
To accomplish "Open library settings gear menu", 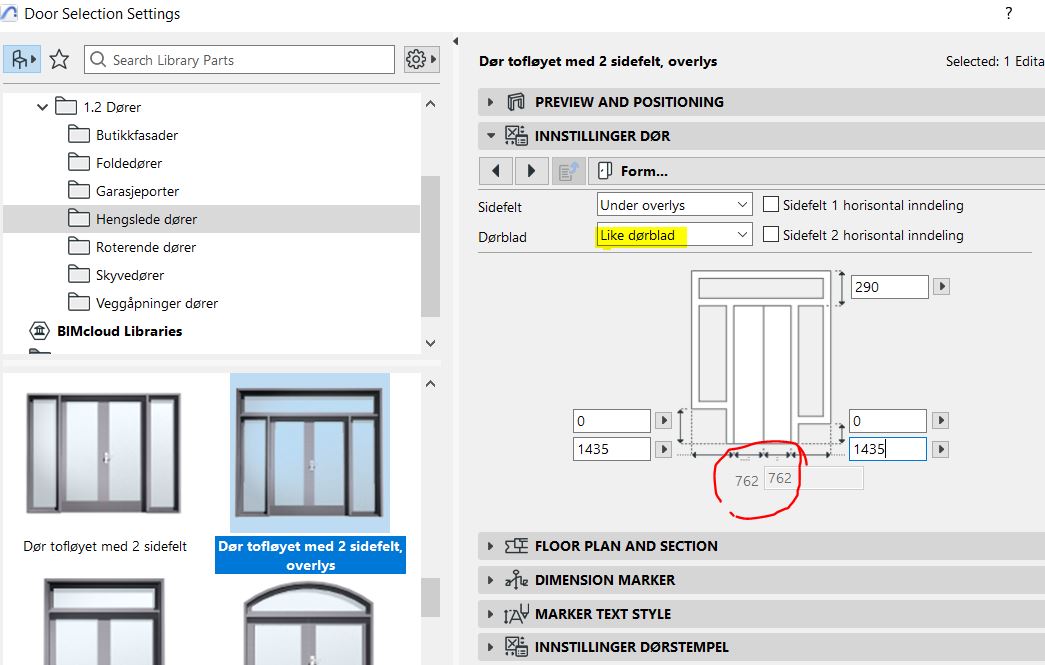I will click(x=421, y=60).
